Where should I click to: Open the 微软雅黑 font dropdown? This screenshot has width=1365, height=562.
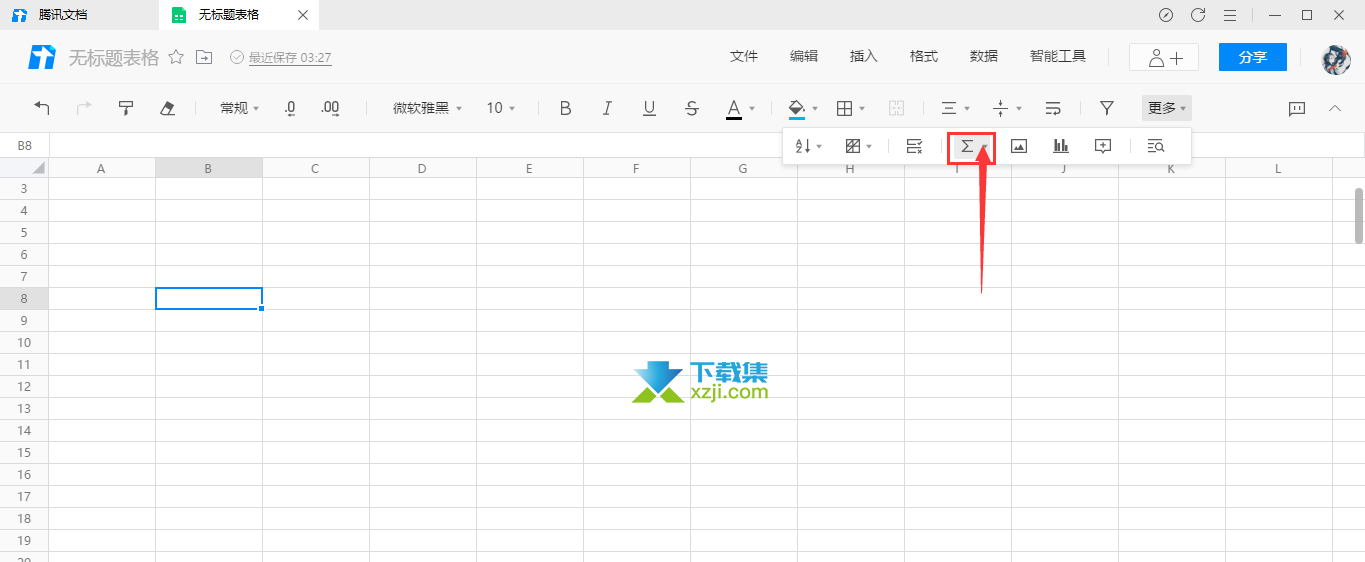pos(428,108)
